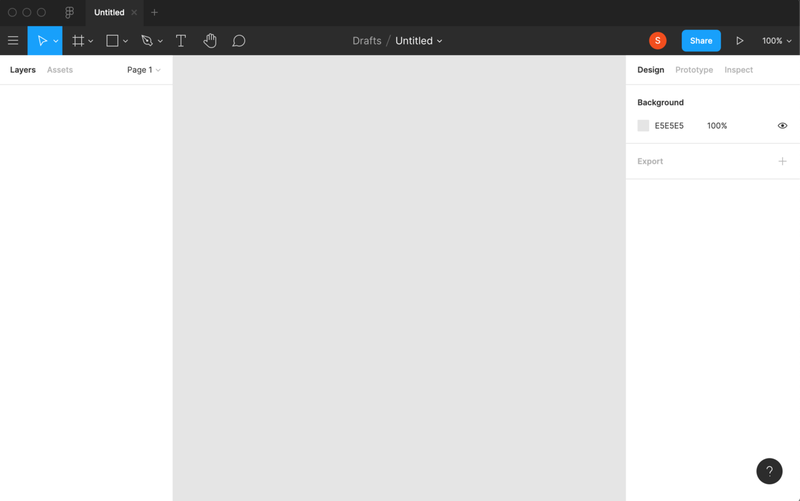The width and height of the screenshot is (800, 501).
Task: Toggle background visibility eye icon
Action: tap(782, 126)
